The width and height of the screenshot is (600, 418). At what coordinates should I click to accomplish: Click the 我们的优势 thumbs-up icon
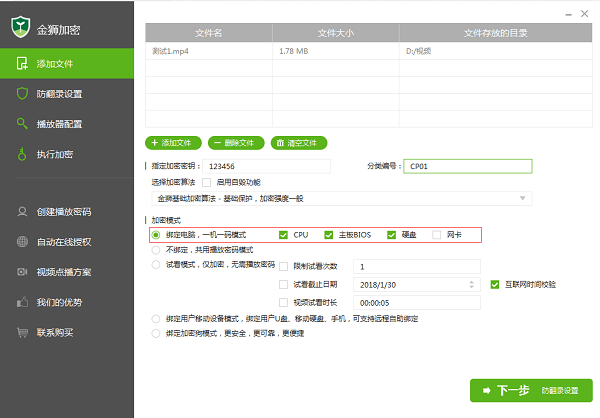click(22, 302)
